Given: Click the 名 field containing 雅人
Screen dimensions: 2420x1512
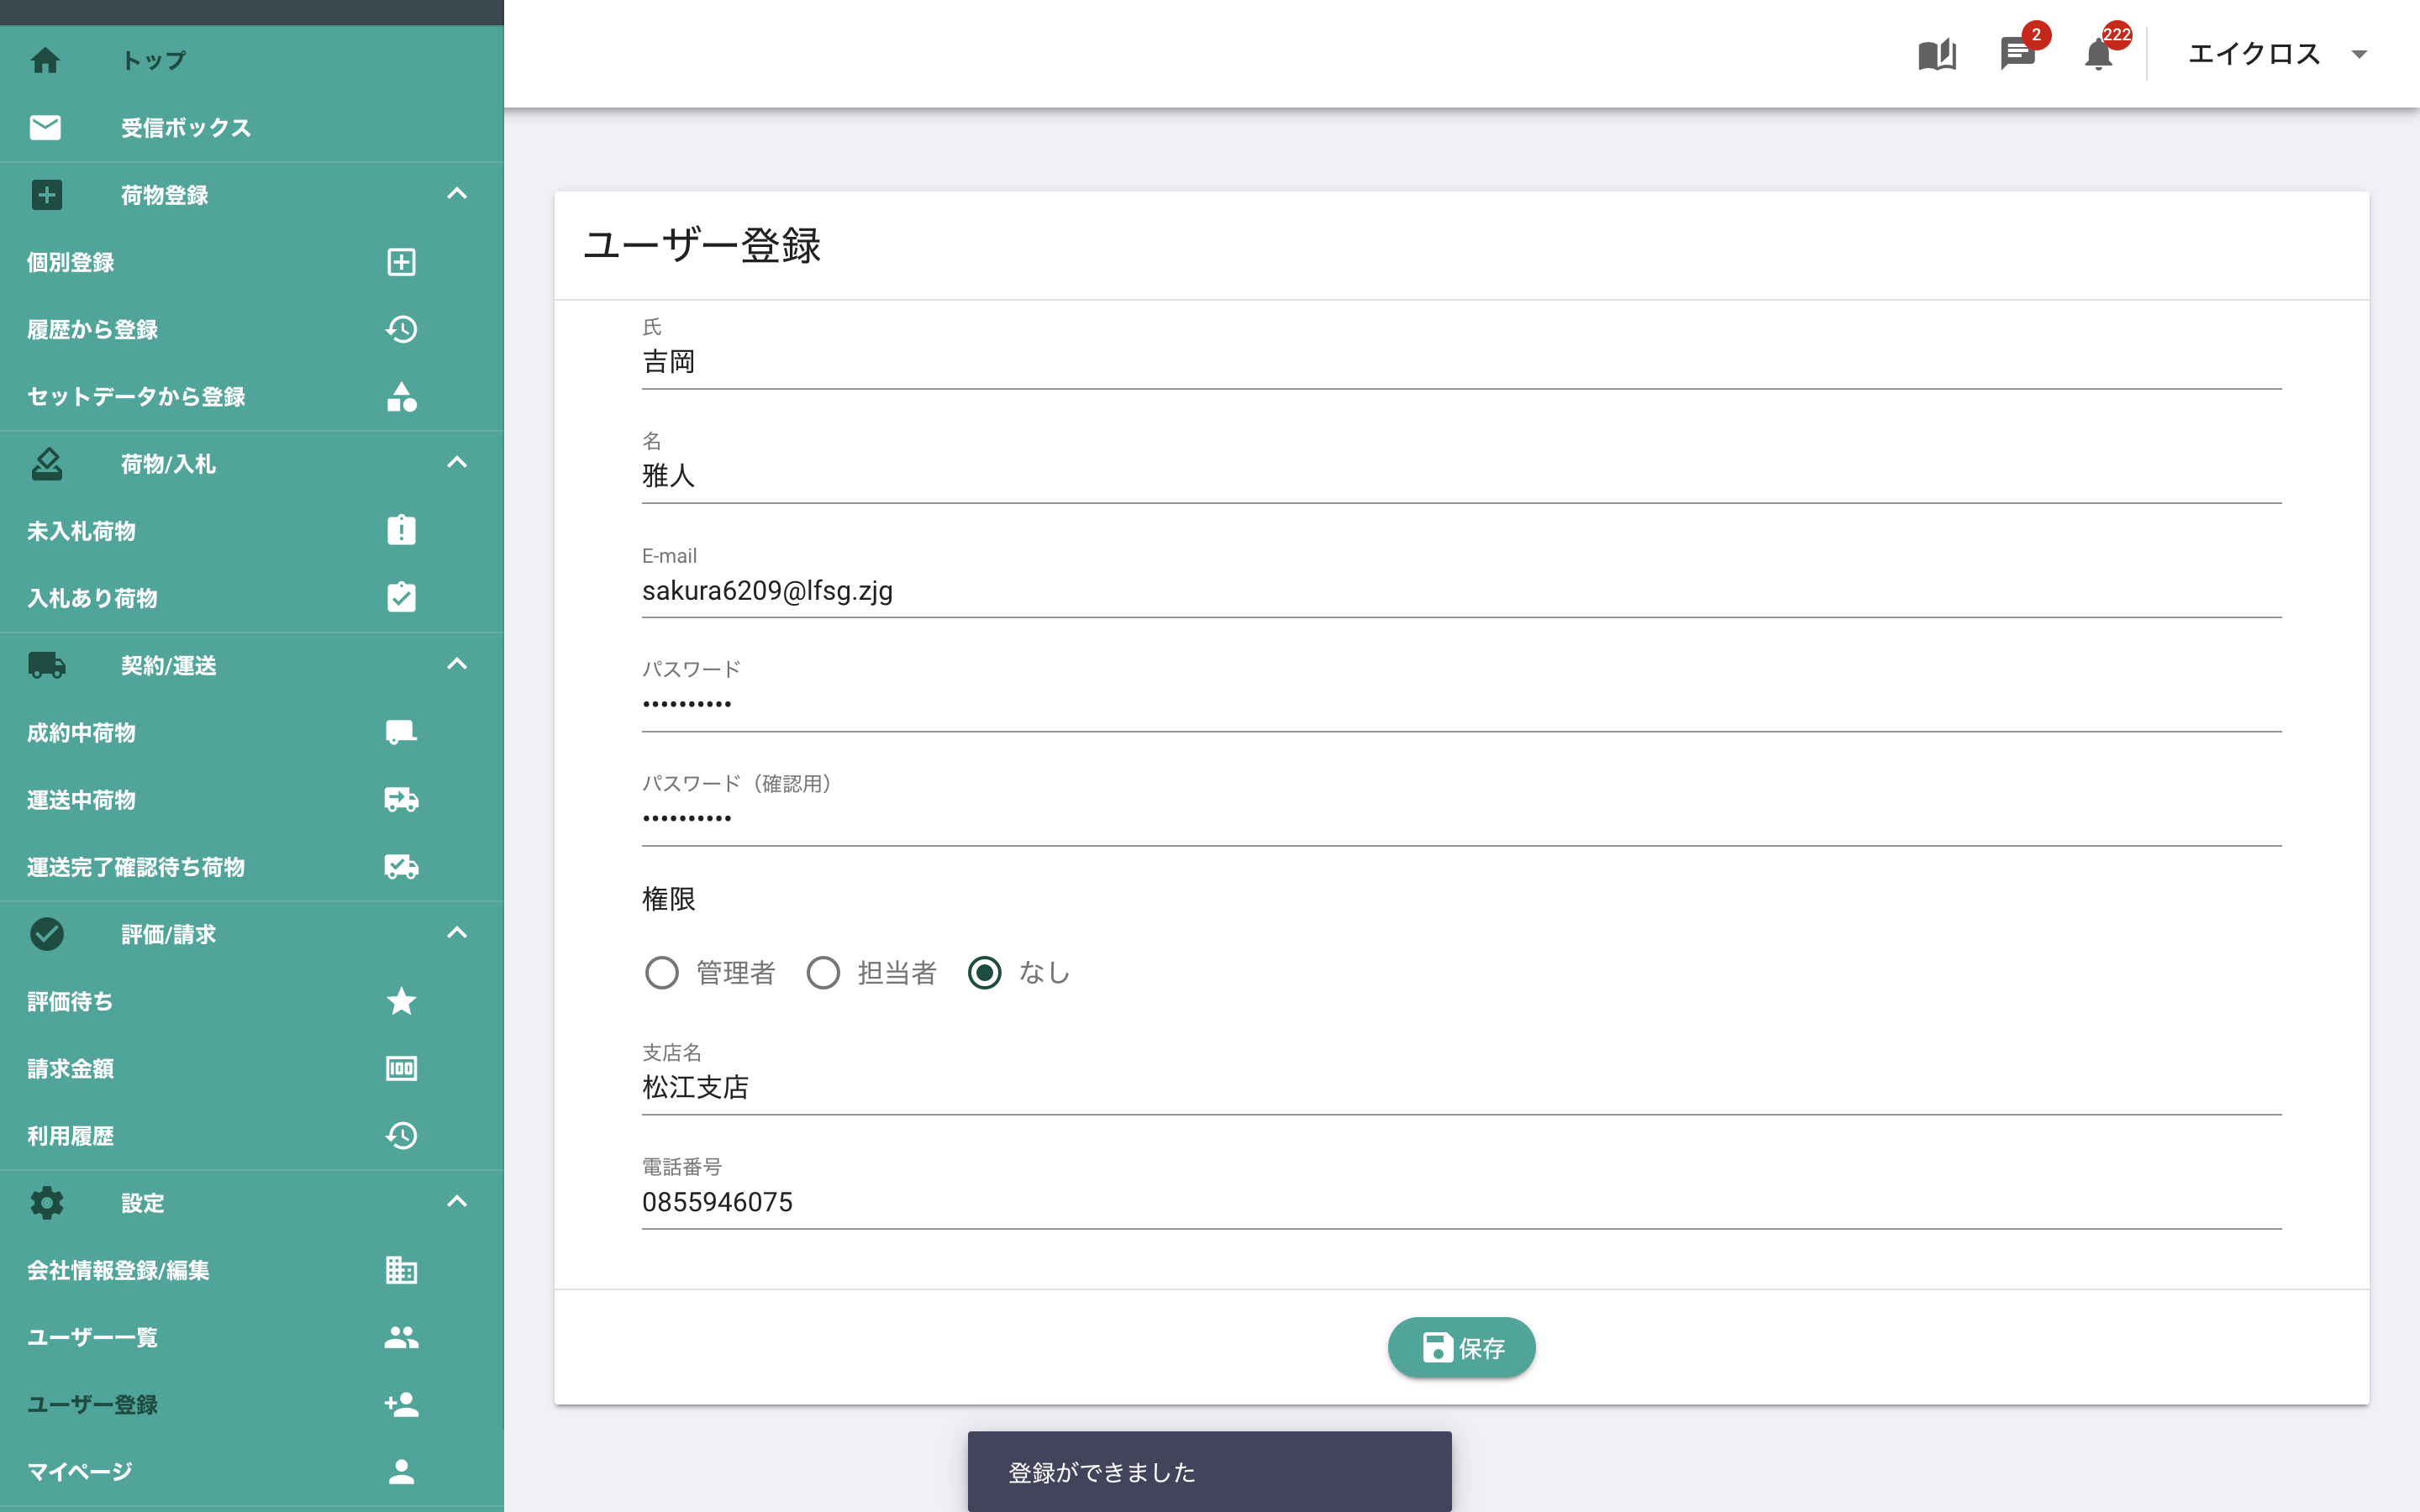Looking at the screenshot, I should click(x=1461, y=476).
